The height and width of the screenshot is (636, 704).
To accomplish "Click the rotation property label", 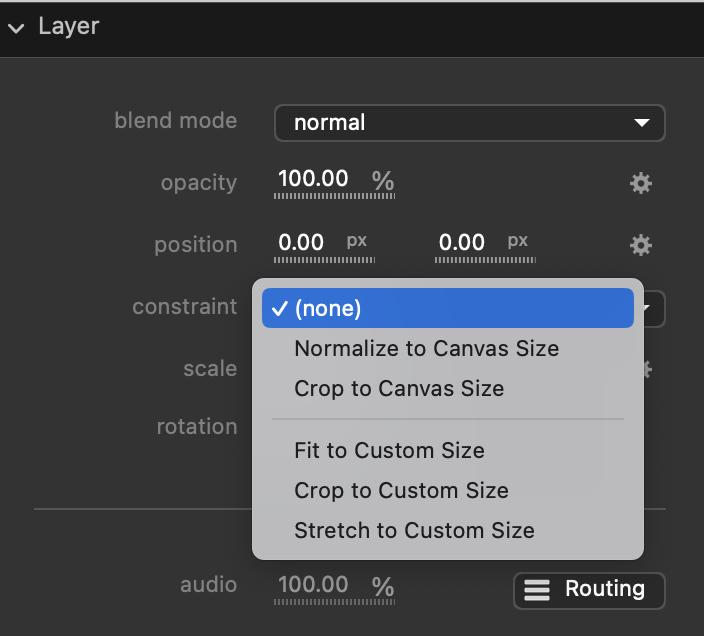I will tap(196, 427).
